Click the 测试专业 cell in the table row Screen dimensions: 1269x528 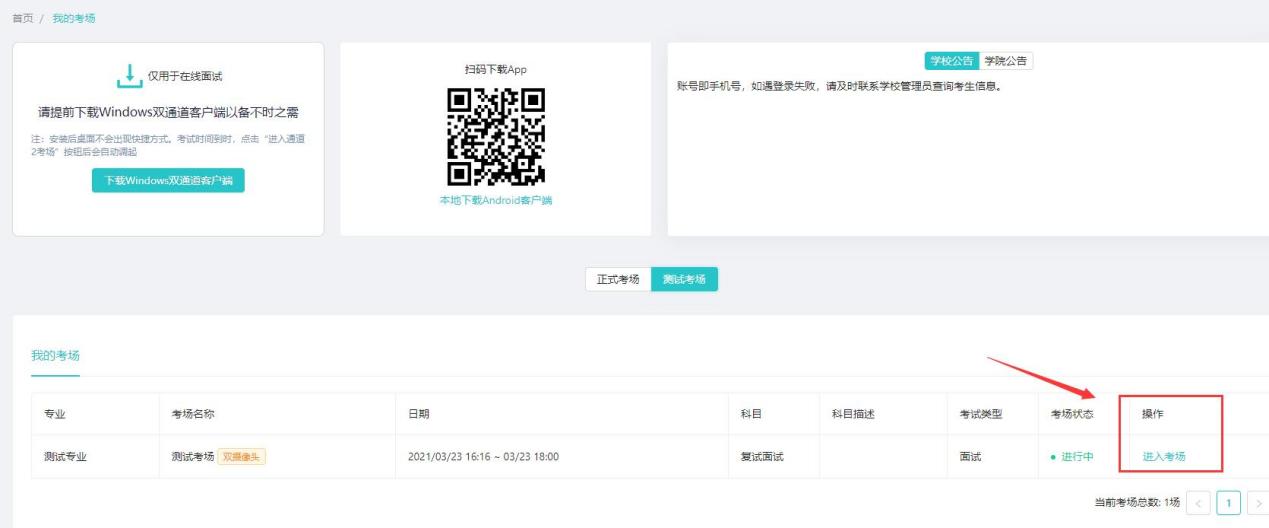[65, 457]
